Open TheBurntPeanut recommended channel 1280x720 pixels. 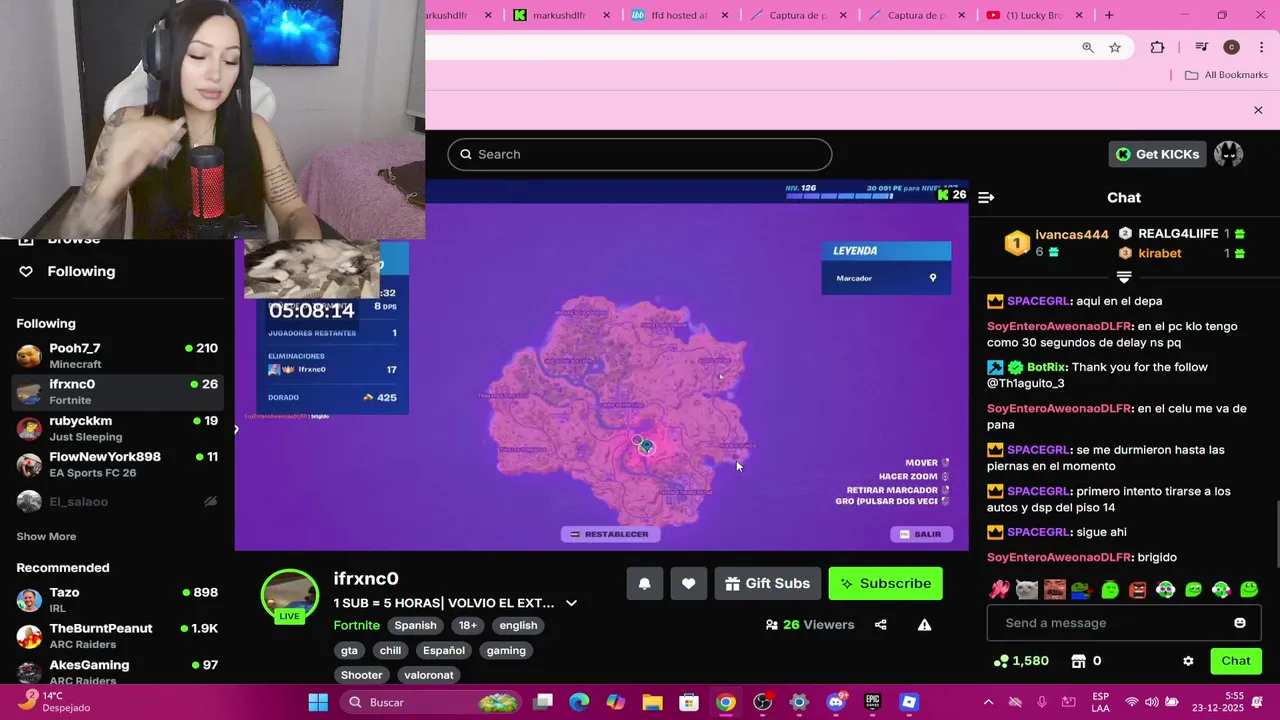pyautogui.click(x=117, y=636)
